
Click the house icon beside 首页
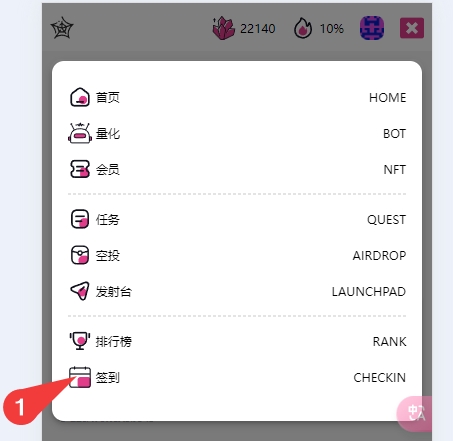[80, 97]
